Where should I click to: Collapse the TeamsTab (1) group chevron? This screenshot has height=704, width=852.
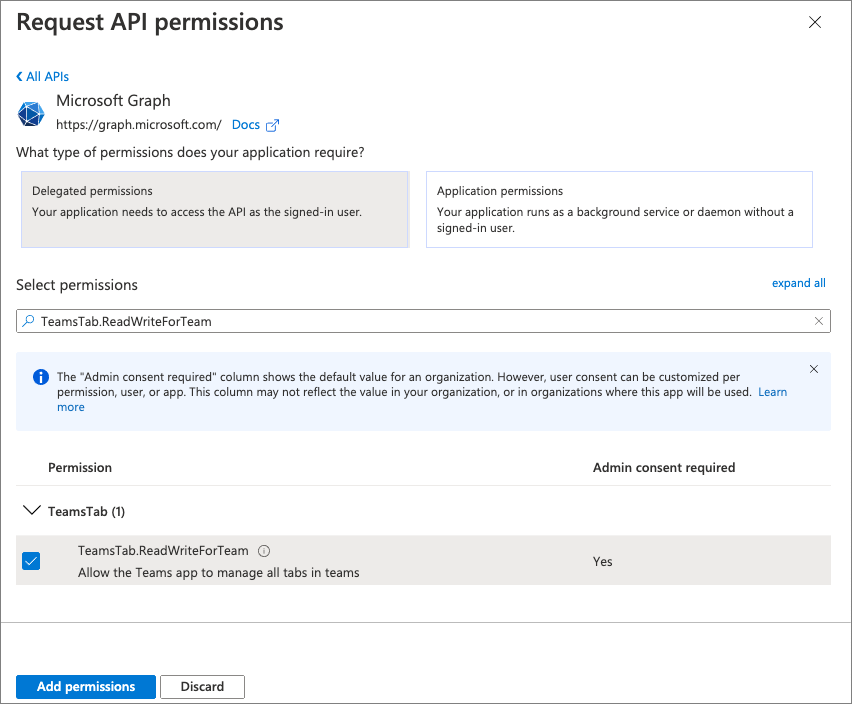coord(32,510)
